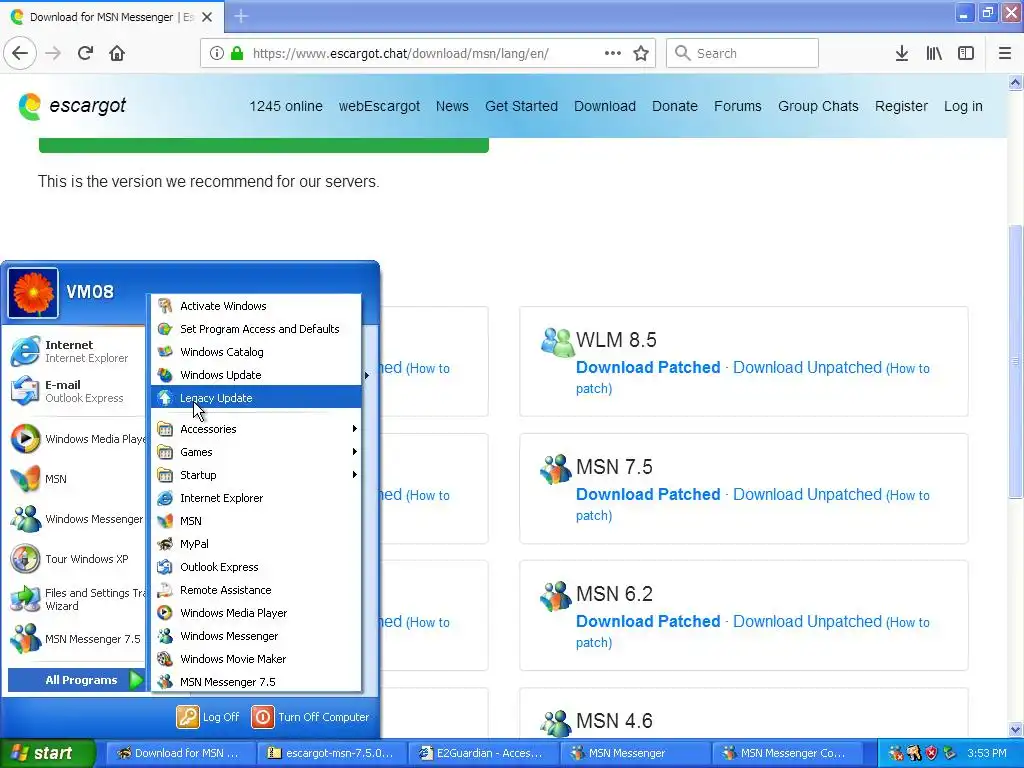The height and width of the screenshot is (768, 1024).
Task: Open the News nav link
Action: pyautogui.click(x=452, y=106)
